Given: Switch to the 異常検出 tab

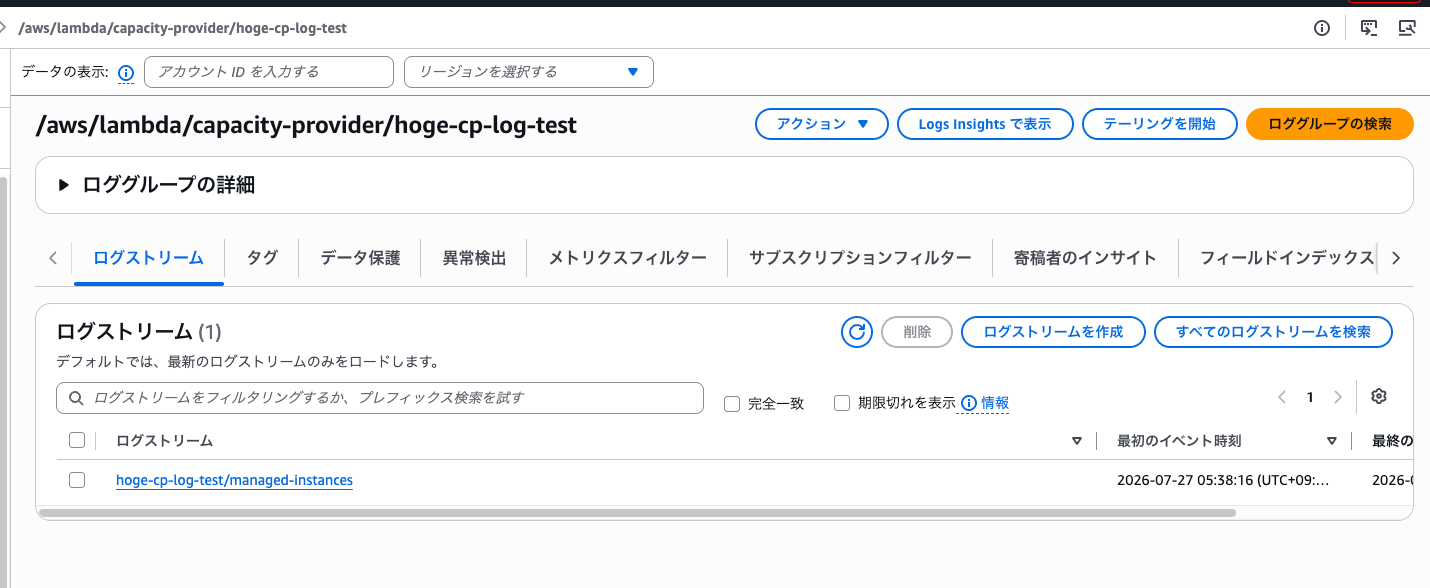Looking at the screenshot, I should [474, 258].
